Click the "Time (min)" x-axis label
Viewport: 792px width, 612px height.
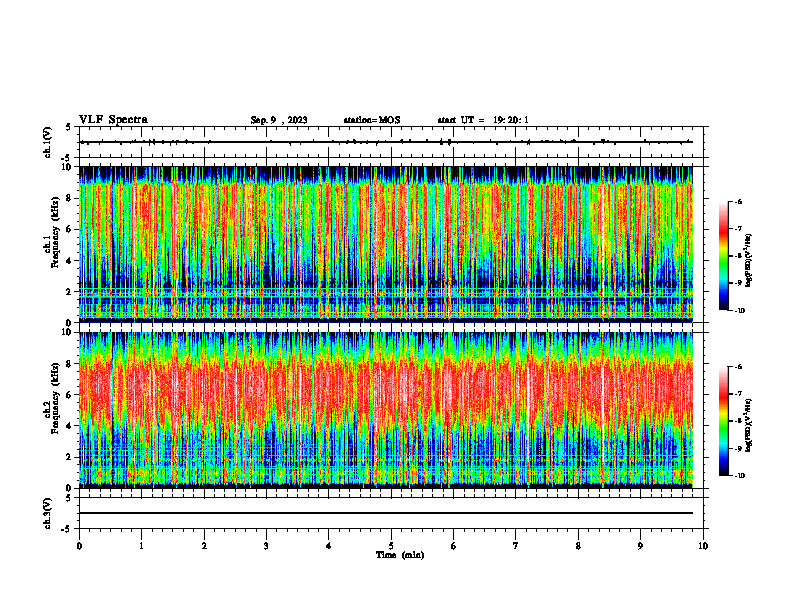coord(400,555)
